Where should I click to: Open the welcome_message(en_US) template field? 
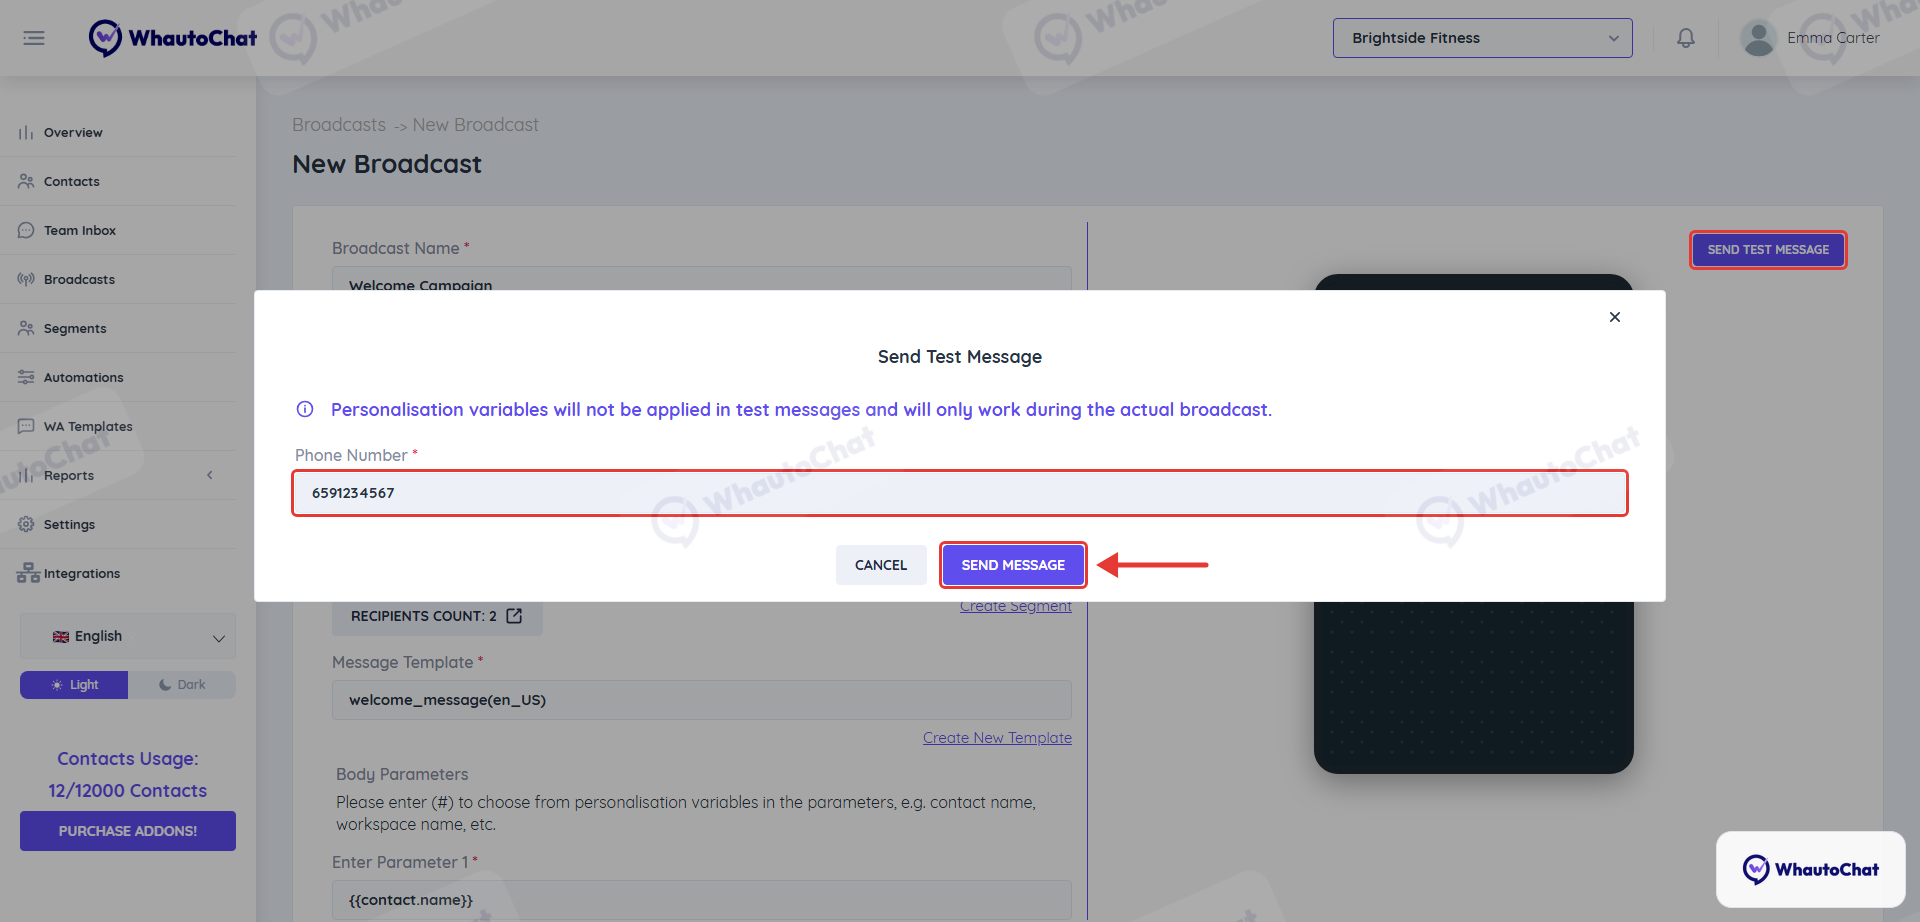pos(702,700)
